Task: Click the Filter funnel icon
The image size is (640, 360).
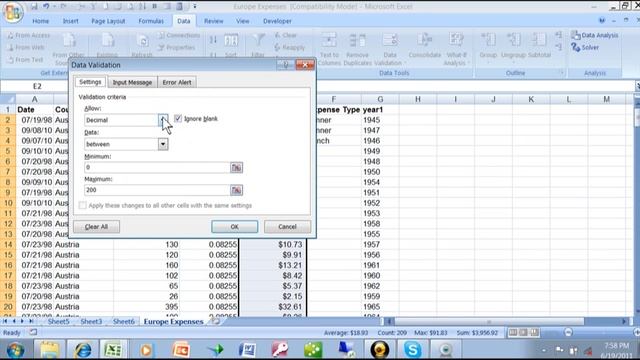Action: [x=258, y=40]
